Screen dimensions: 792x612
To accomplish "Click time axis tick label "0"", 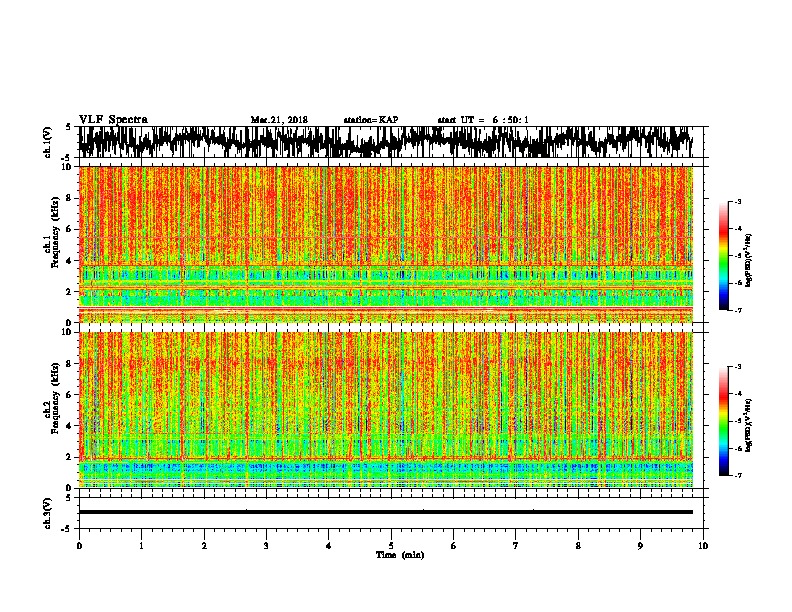I will pyautogui.click(x=79, y=546).
